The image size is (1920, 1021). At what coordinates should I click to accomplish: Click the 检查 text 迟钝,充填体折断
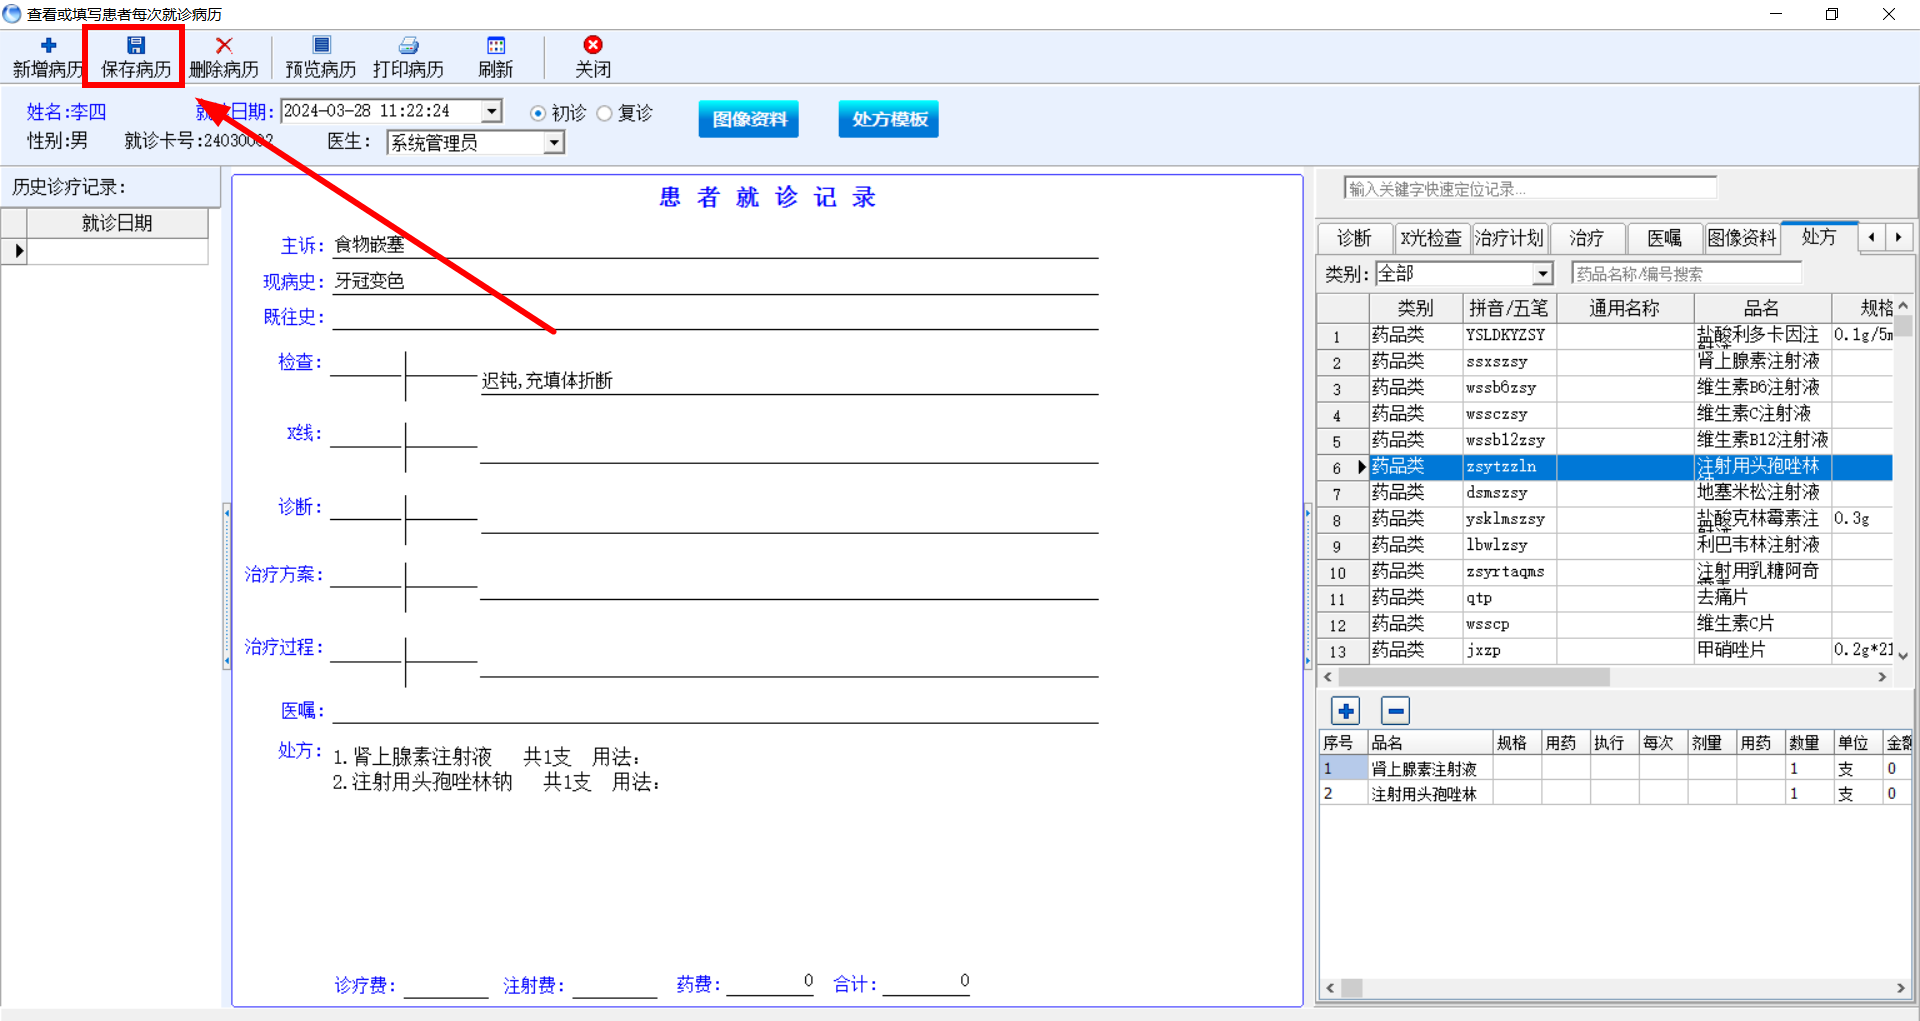tap(547, 381)
